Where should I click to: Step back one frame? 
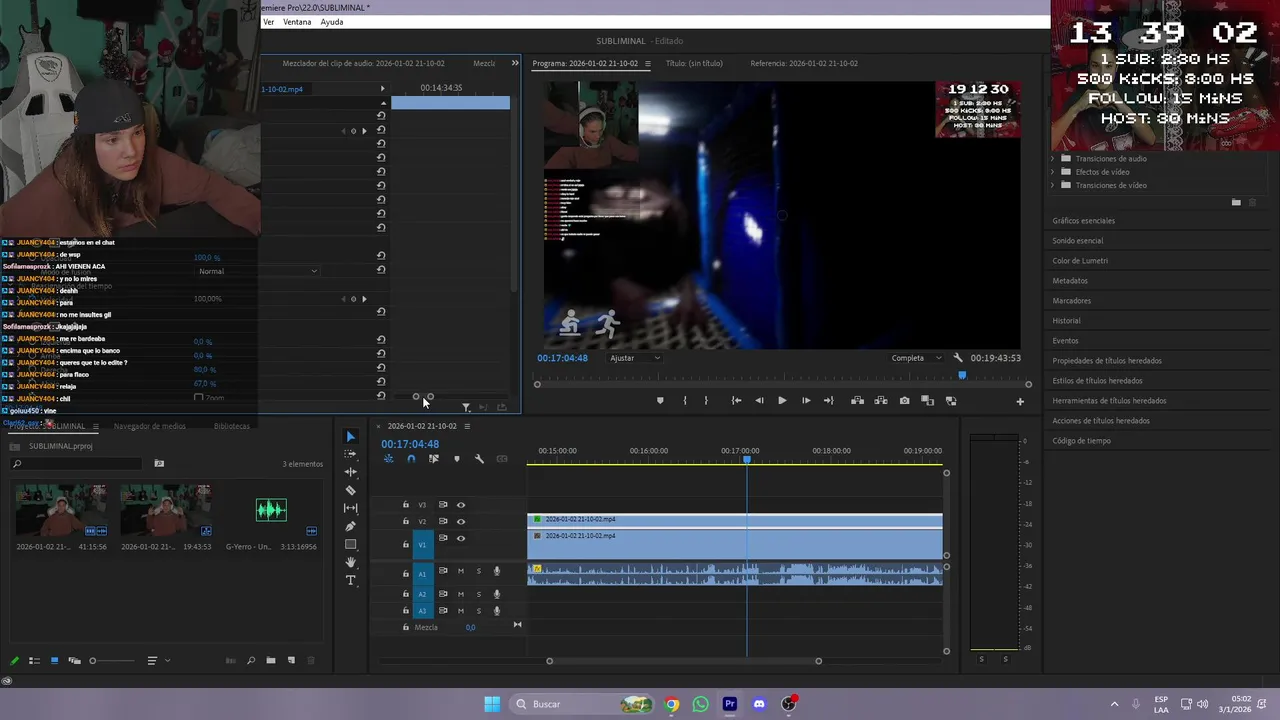(759, 401)
